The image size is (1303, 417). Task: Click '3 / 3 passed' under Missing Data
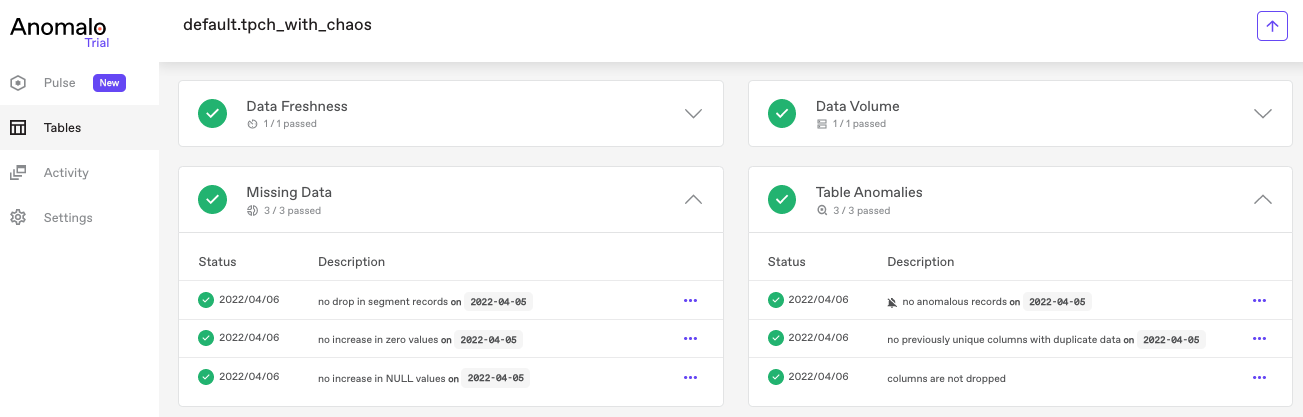(x=292, y=211)
